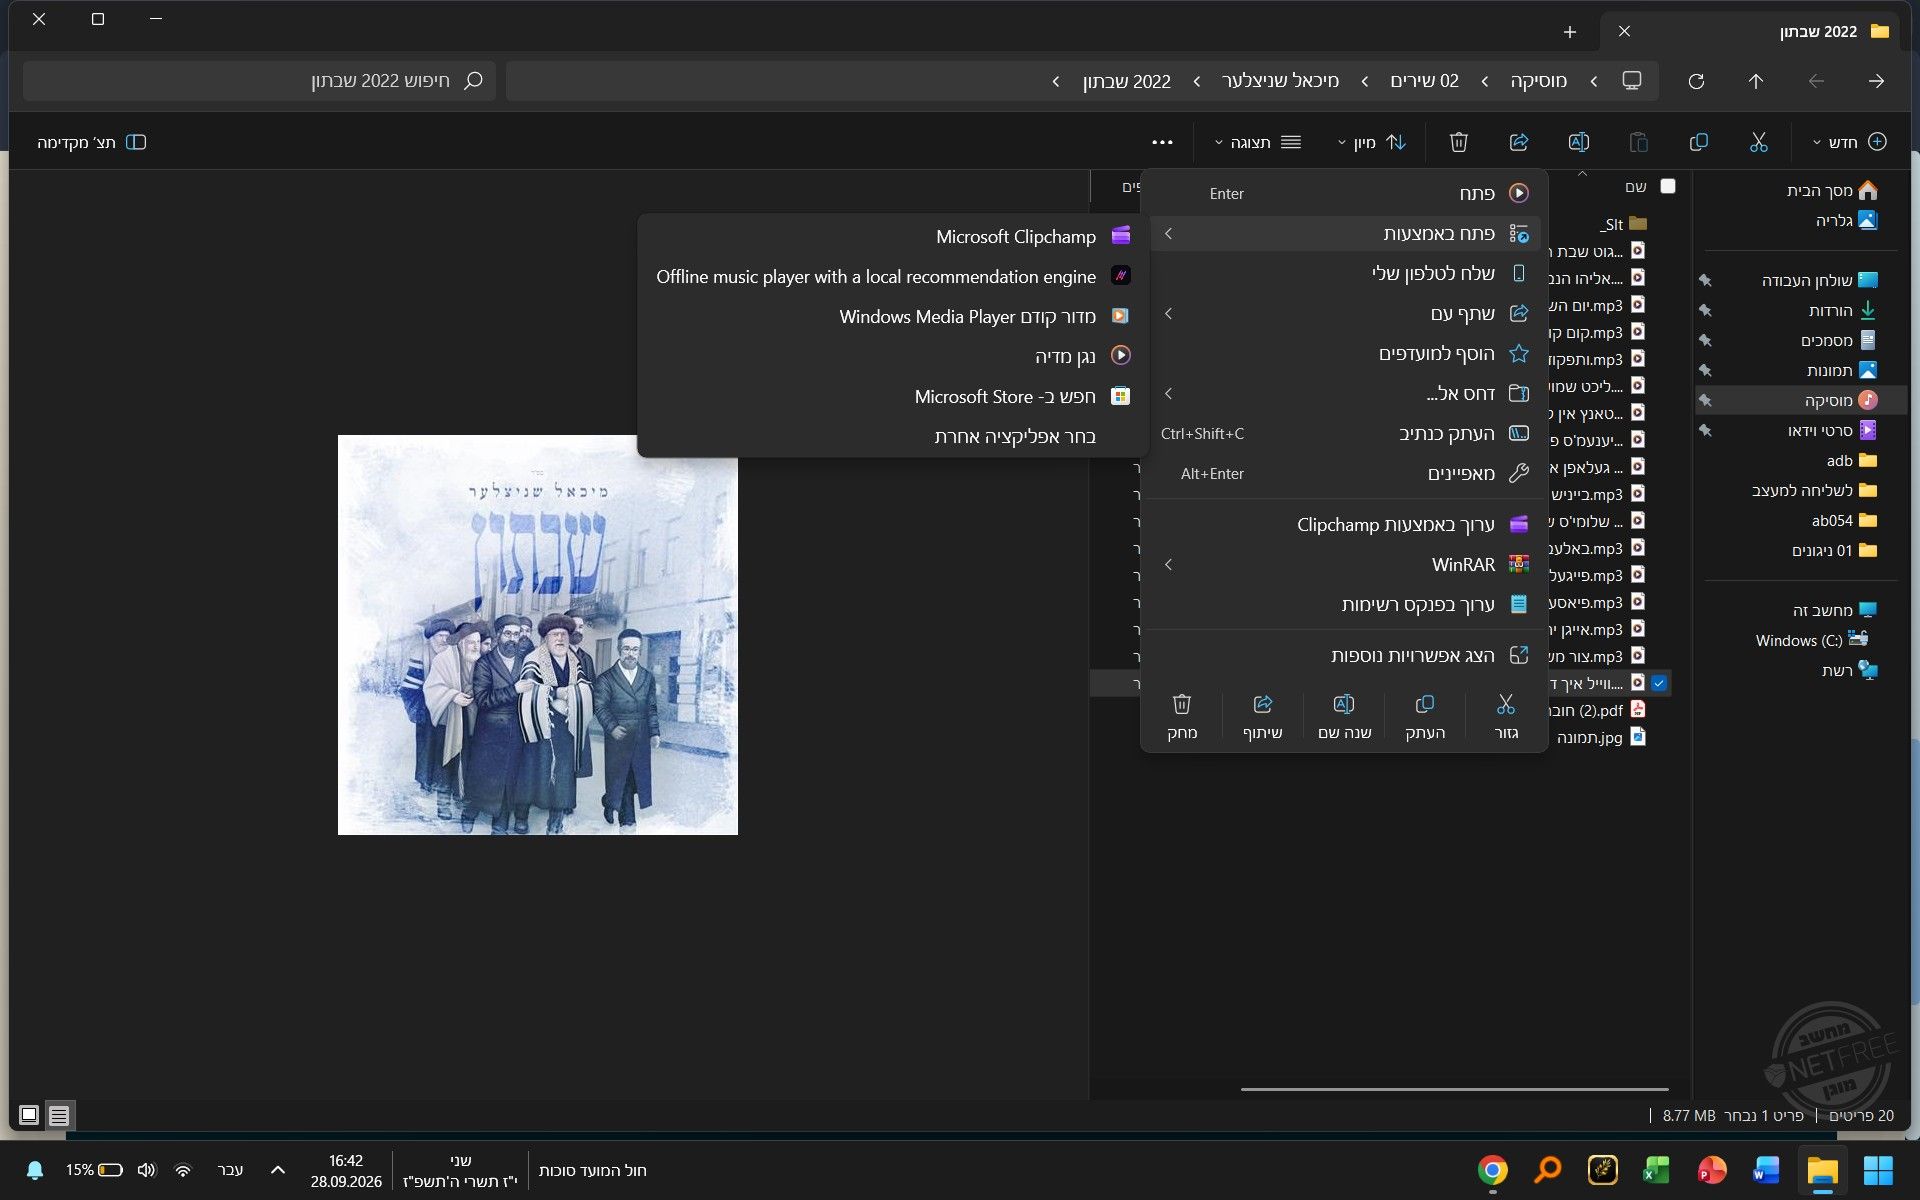Image resolution: width=1920 pixels, height=1200 pixels.
Task: Expand the chevron after 2022 שבתון breadcrumb
Action: click(x=1056, y=81)
